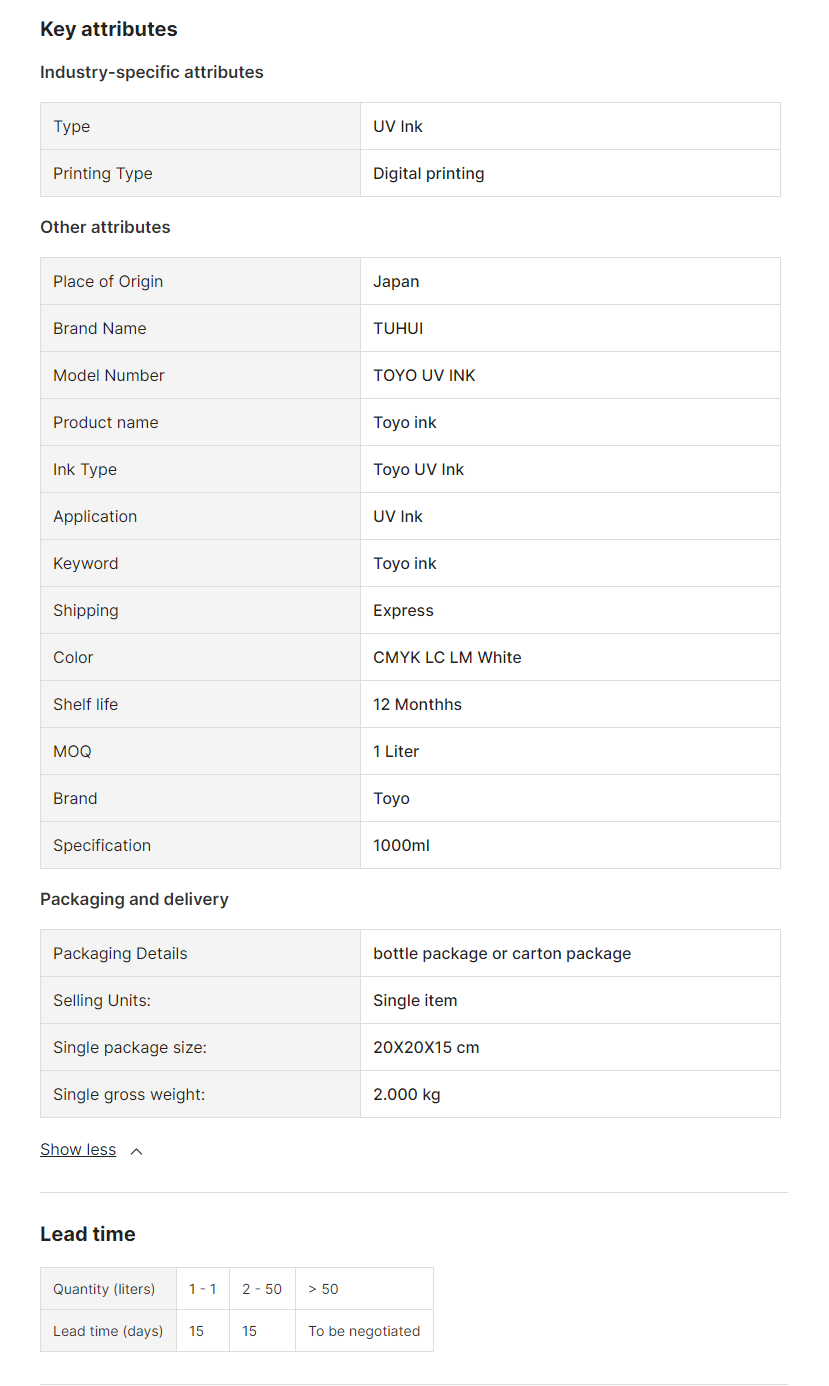Click the TUHUI brand name value
Viewport: 829px width, 1386px height.
[x=398, y=329]
